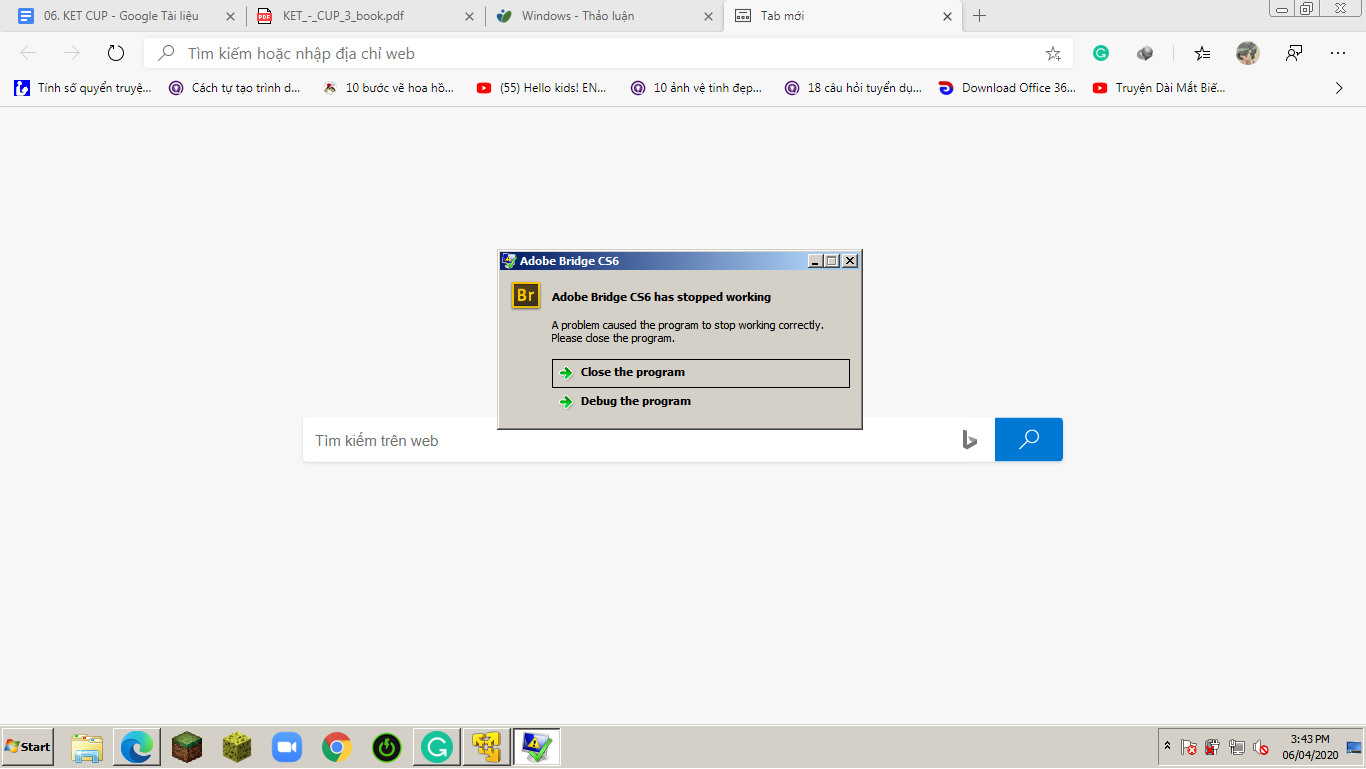Click the show desktop tray icon
Viewport: 1366px width, 769px height.
[1354, 747]
